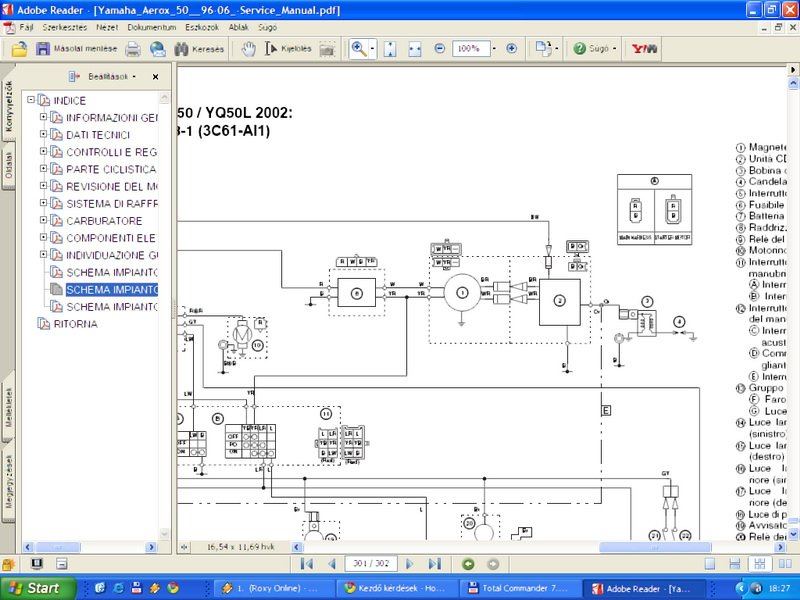
Task: Open the Szerkesztés menu
Action: pyautogui.click(x=65, y=27)
